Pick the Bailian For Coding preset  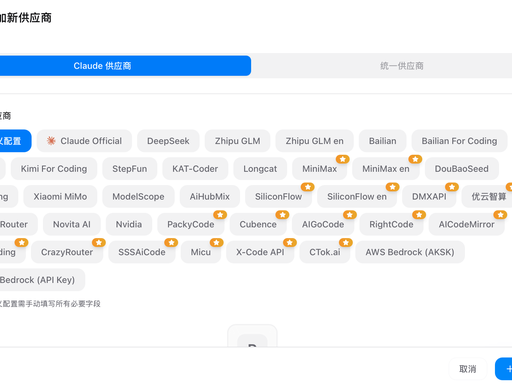[459, 141]
